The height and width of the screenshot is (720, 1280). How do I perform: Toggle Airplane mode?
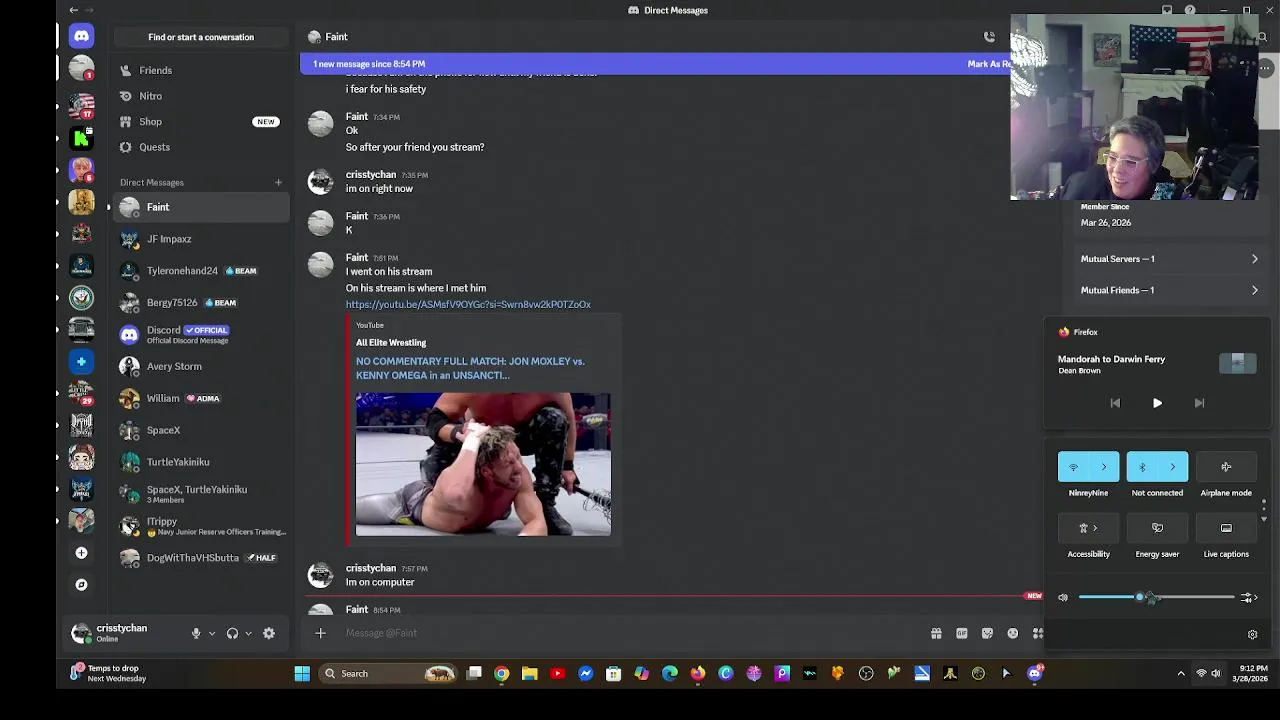[x=1226, y=467]
